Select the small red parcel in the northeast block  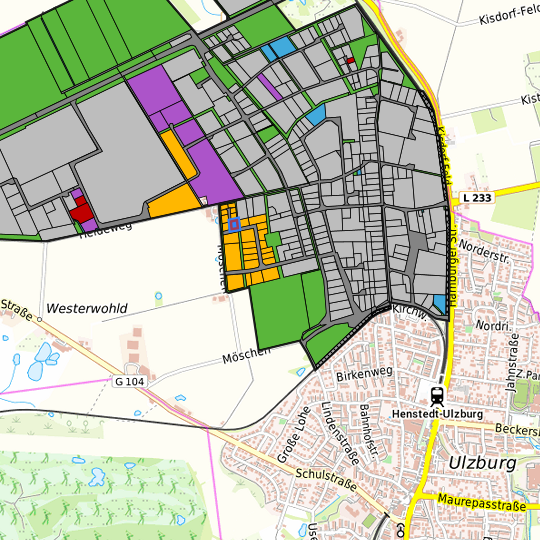(x=351, y=61)
